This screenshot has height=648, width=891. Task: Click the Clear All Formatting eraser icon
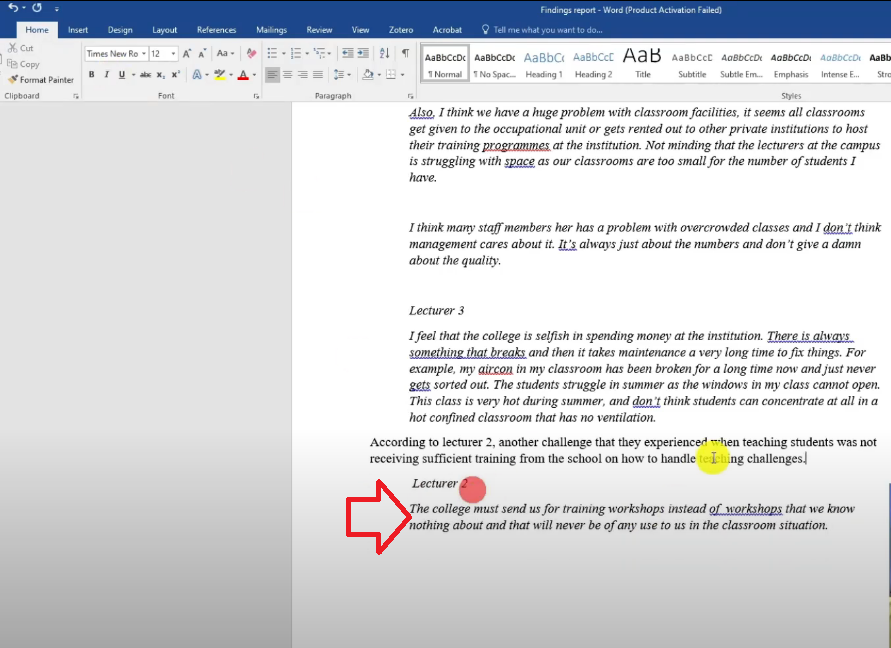[x=251, y=53]
